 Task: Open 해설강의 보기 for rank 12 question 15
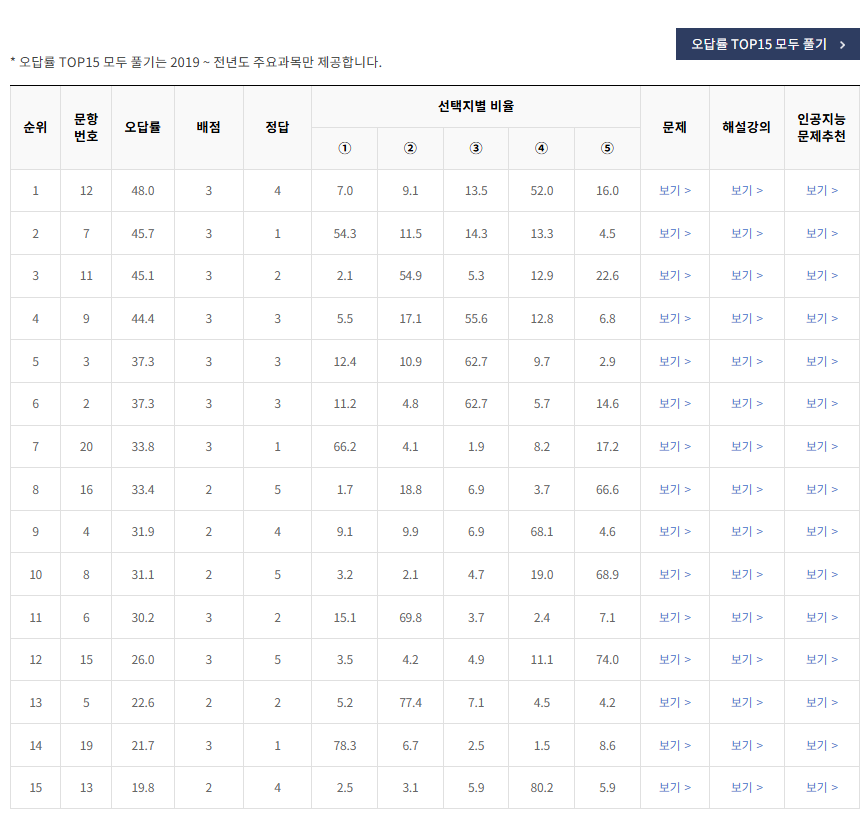point(747,660)
